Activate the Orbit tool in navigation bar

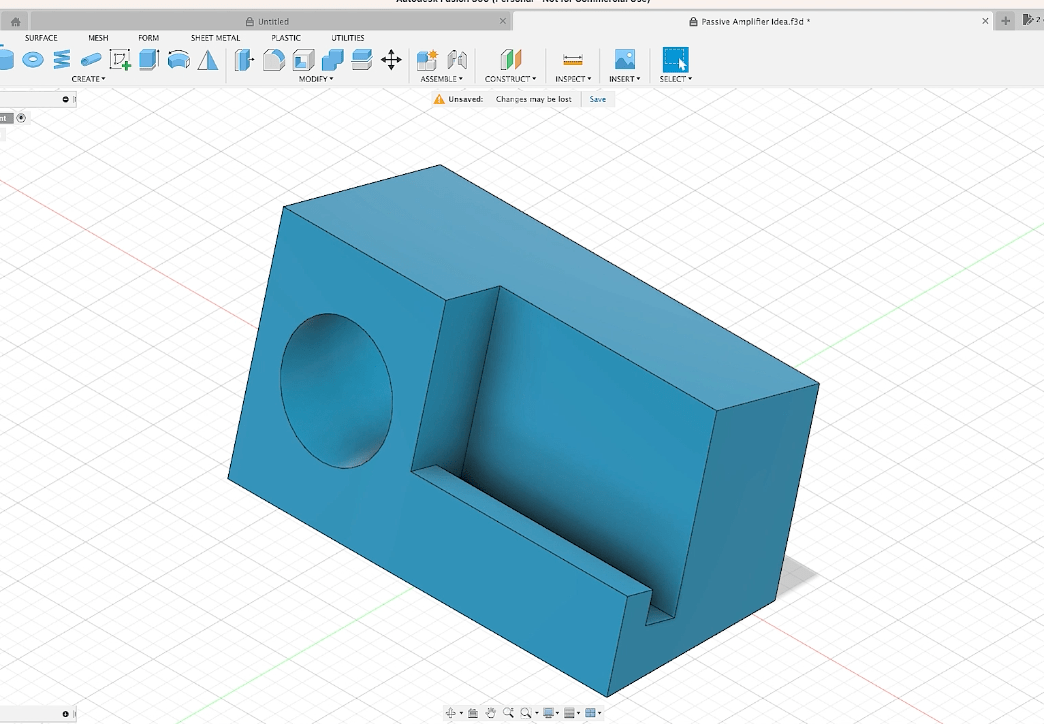point(451,712)
